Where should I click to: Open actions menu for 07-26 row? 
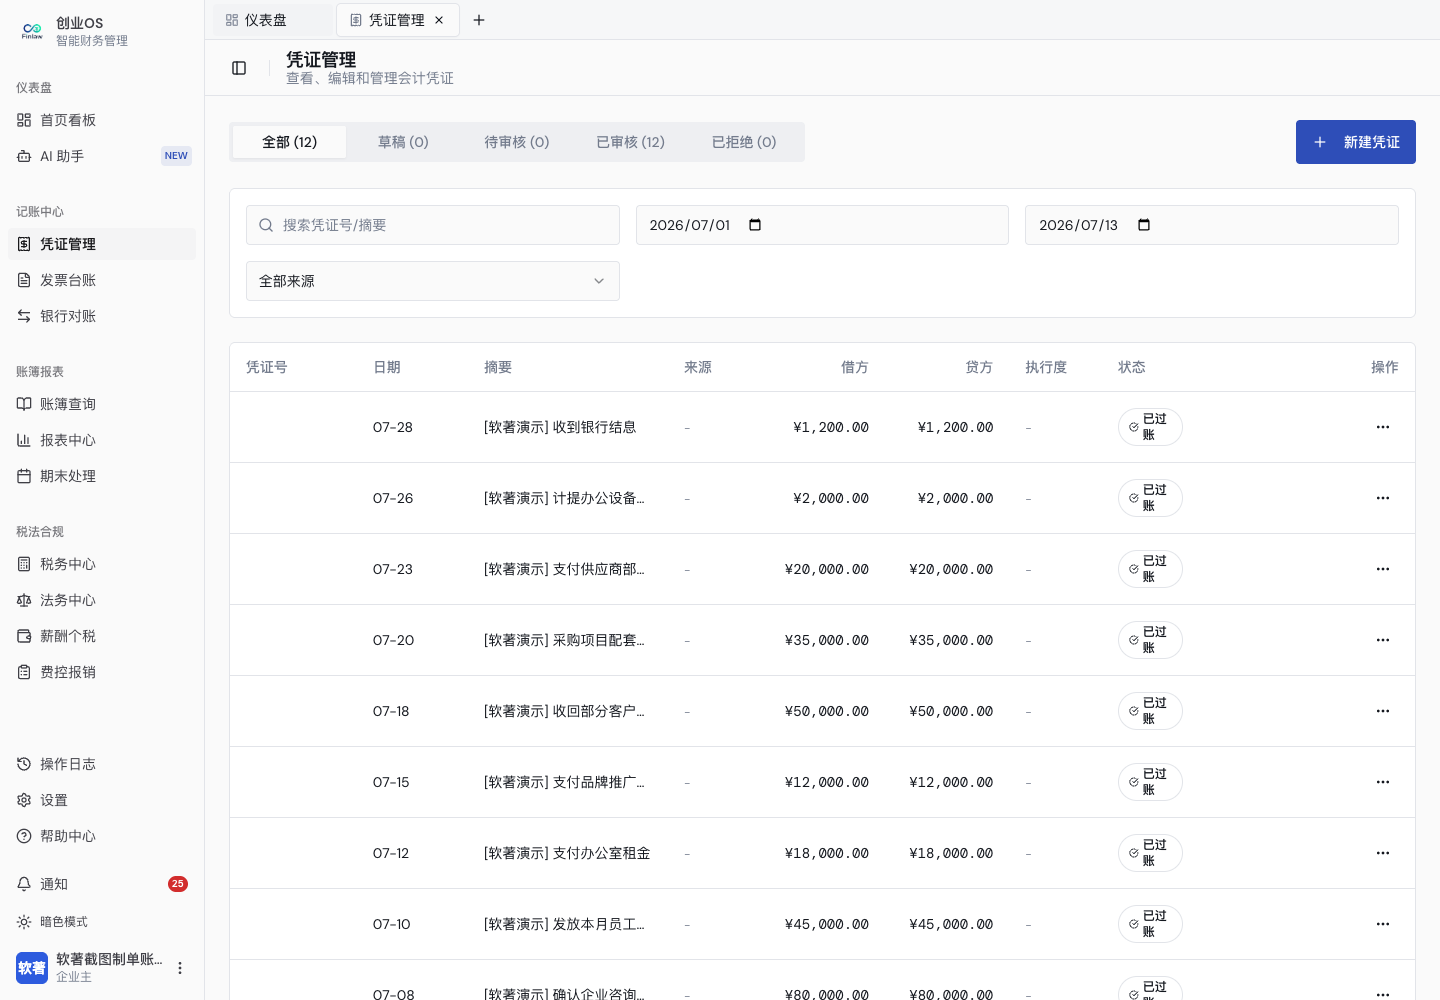pos(1383,498)
